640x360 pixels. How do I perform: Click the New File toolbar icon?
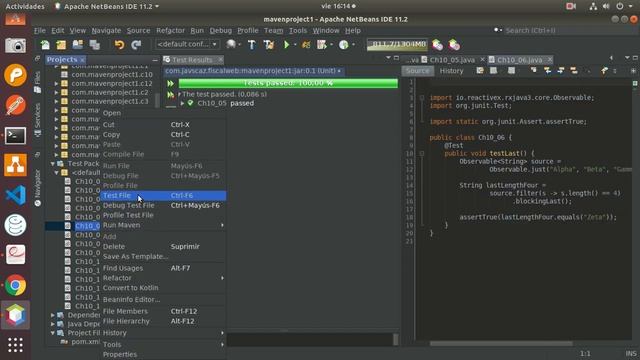45,44
